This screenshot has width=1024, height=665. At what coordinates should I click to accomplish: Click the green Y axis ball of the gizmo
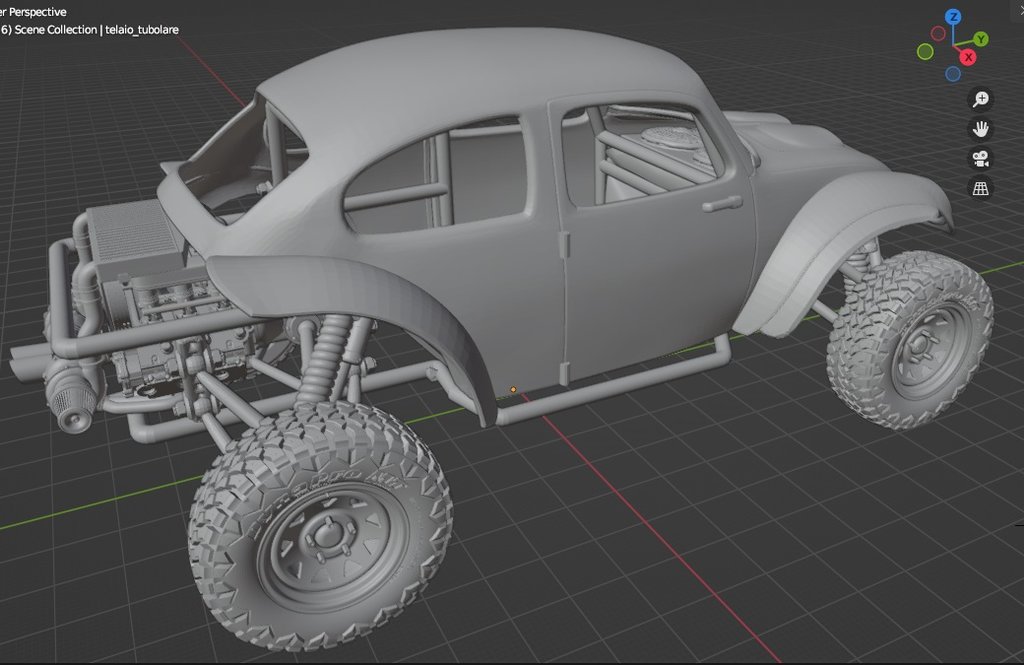981,39
